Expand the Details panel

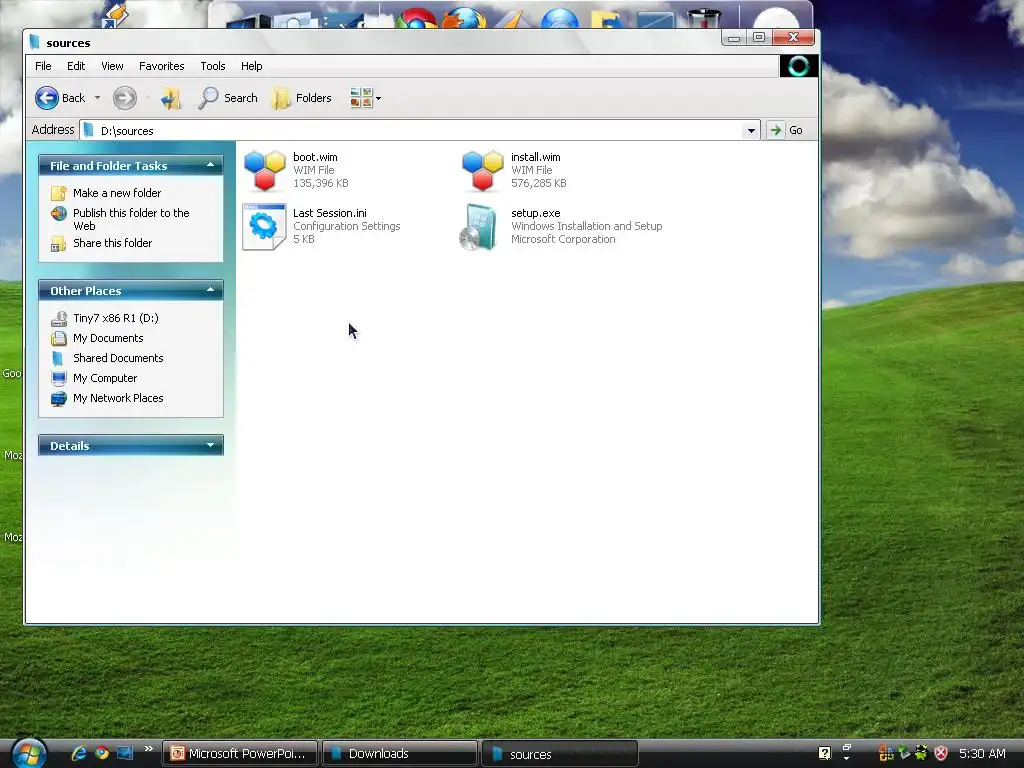210,445
